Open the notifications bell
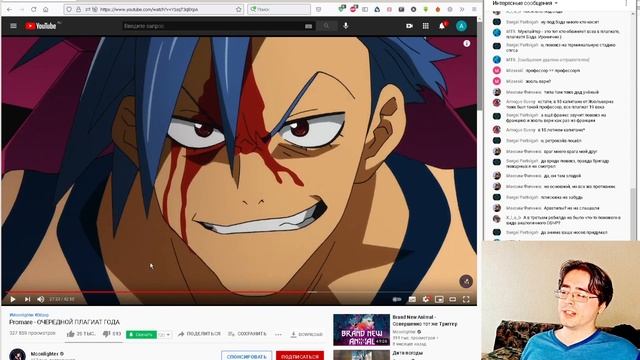The height and width of the screenshot is (360, 640). coord(442,26)
